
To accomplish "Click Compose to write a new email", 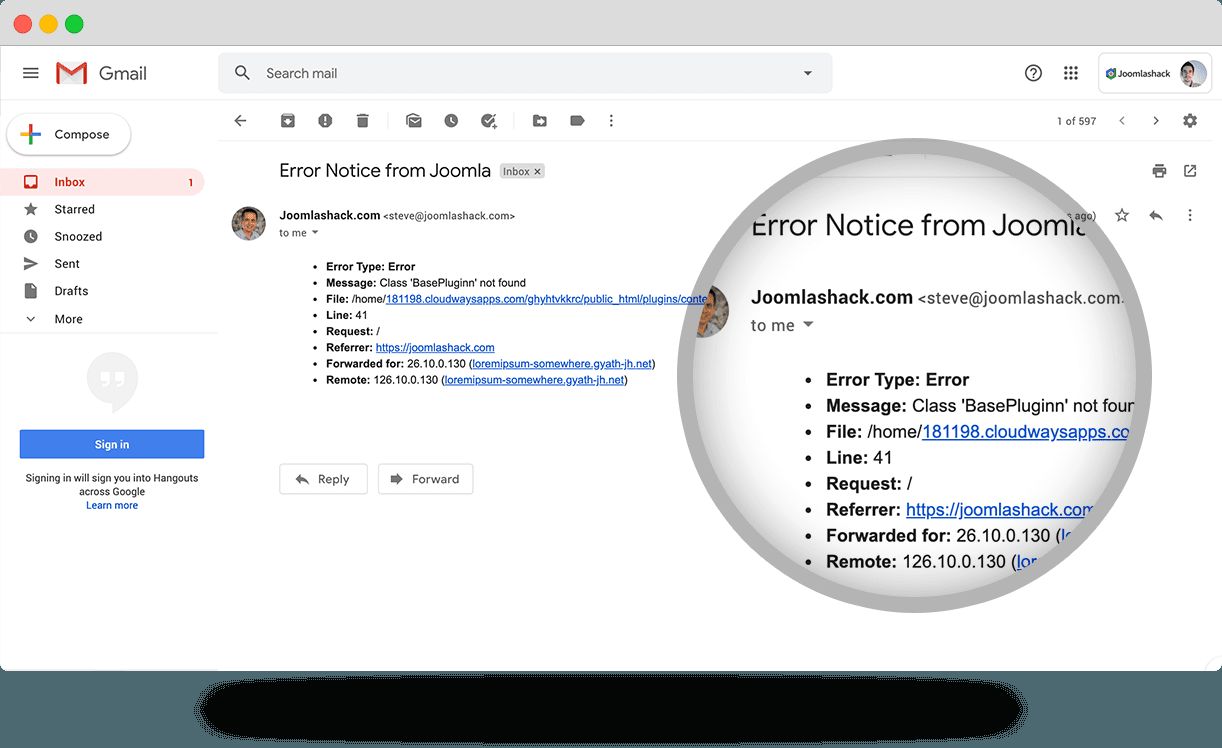I will (69, 134).
